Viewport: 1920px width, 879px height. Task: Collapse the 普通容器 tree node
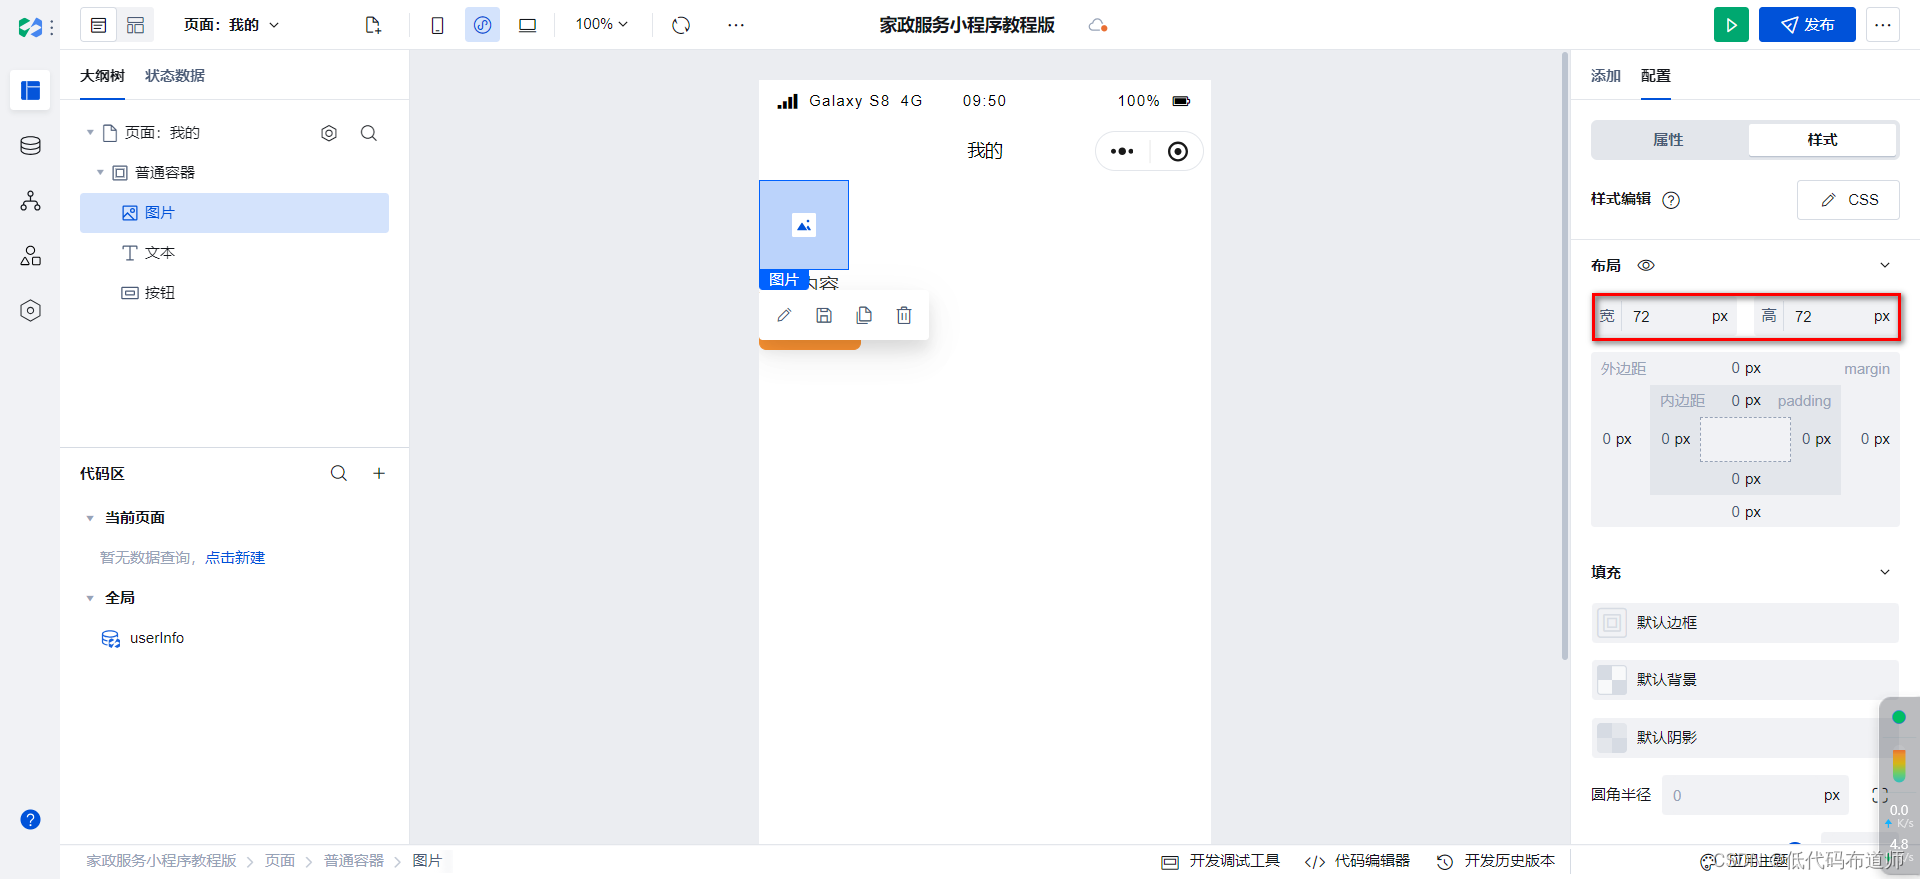click(x=100, y=173)
